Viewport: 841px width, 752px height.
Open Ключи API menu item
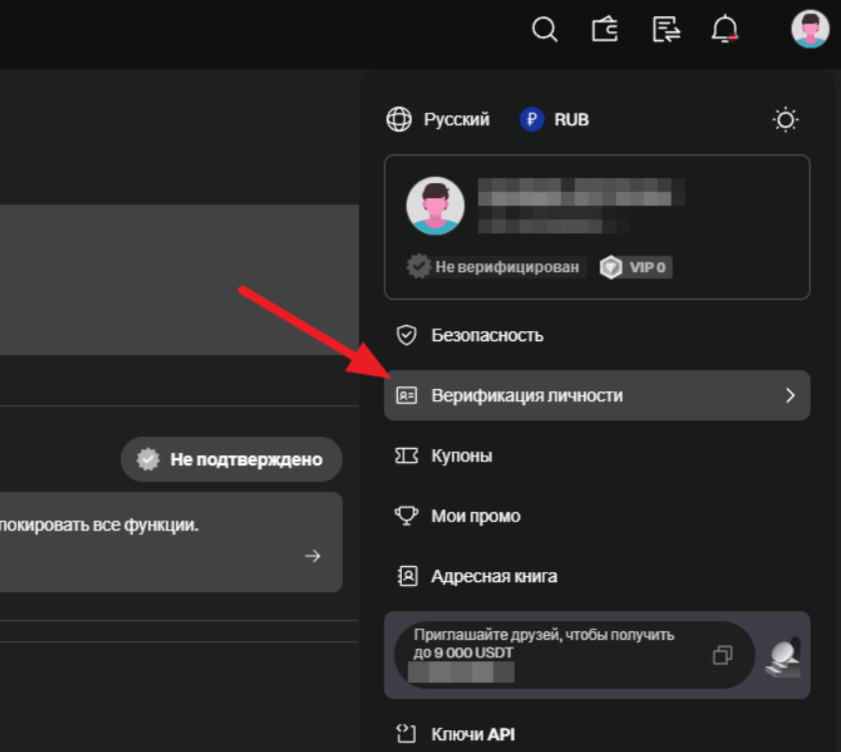click(x=472, y=734)
